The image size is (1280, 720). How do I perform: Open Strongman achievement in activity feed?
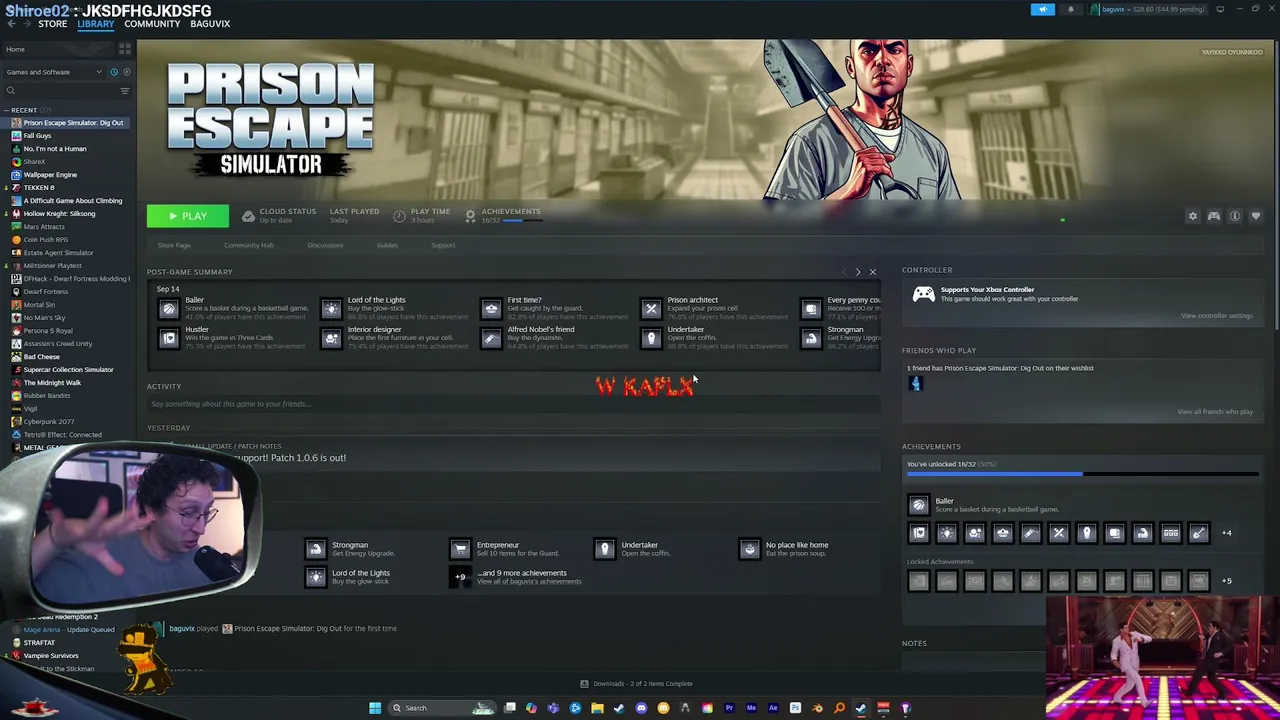click(x=316, y=549)
